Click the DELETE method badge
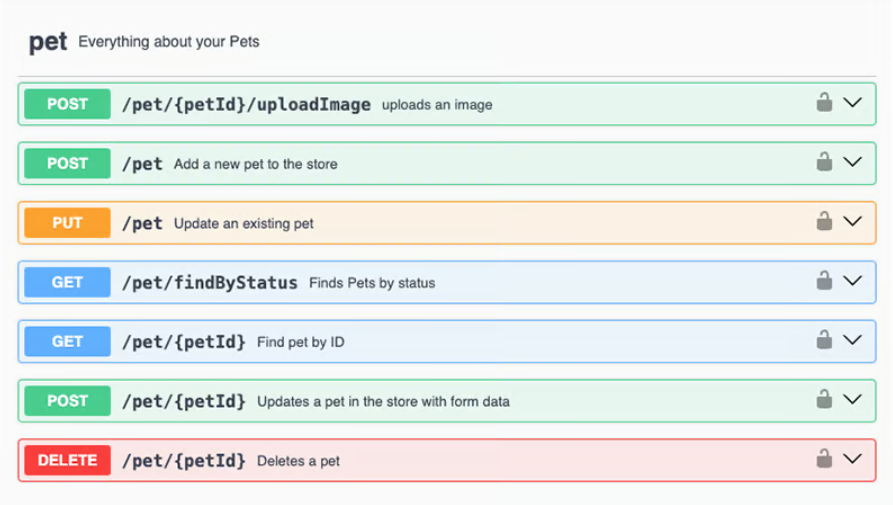 tap(67, 460)
